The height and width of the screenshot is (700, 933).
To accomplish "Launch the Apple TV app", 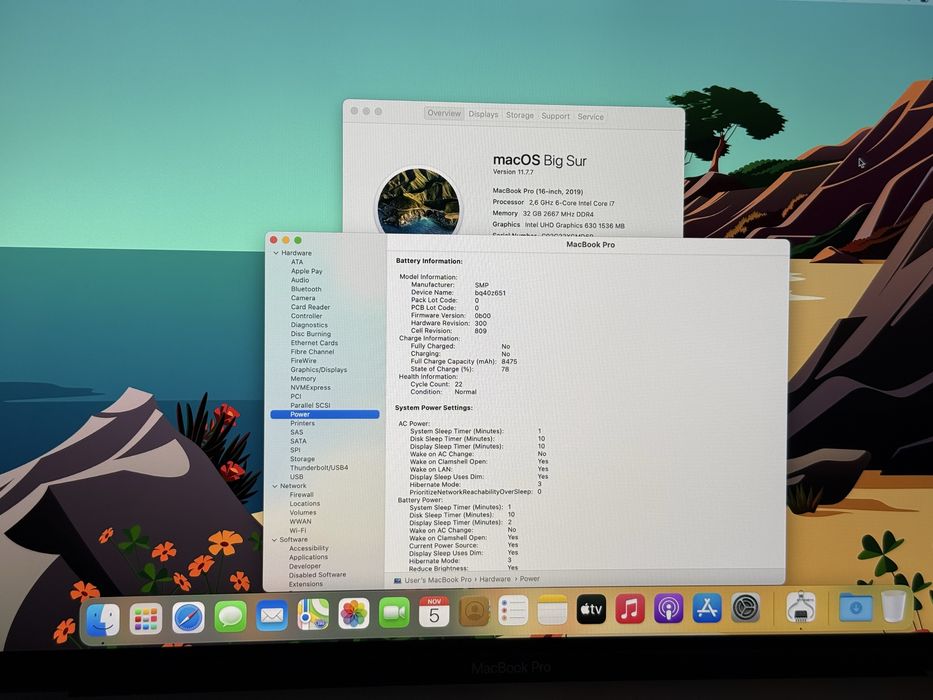I will point(591,609).
